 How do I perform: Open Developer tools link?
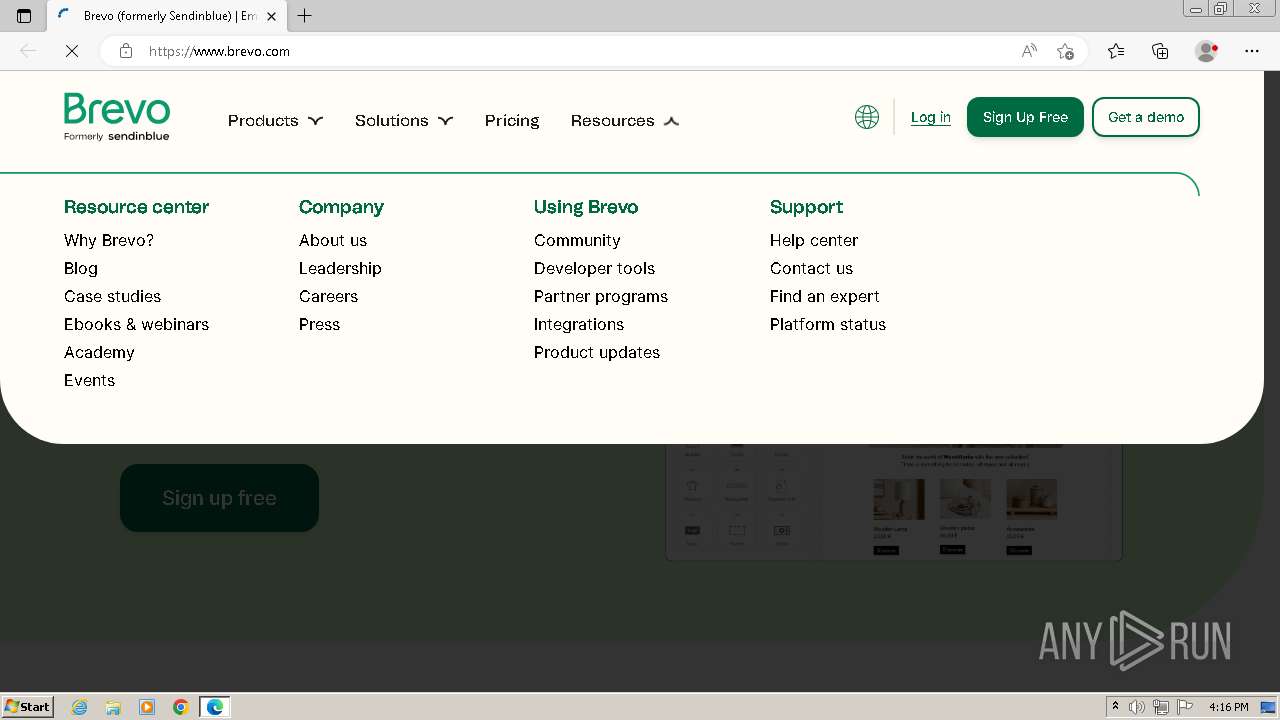coord(594,268)
